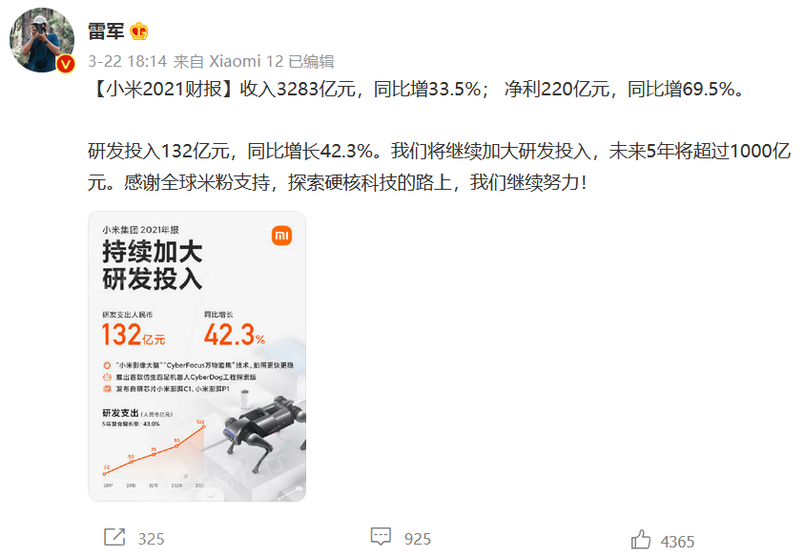This screenshot has width=800, height=557.
Task: Open comments via speech bubble icon
Action: point(381,537)
